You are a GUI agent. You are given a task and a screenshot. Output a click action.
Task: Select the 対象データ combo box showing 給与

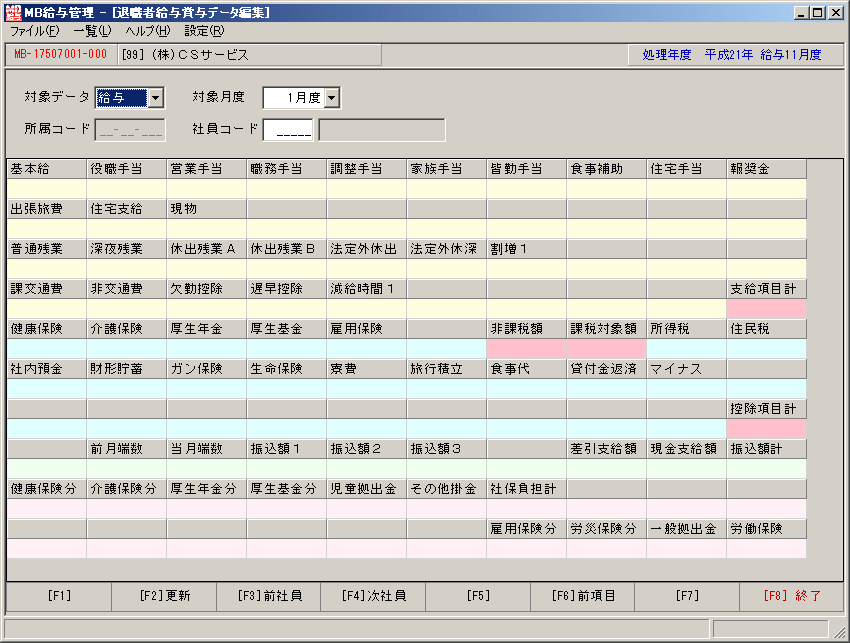129,98
